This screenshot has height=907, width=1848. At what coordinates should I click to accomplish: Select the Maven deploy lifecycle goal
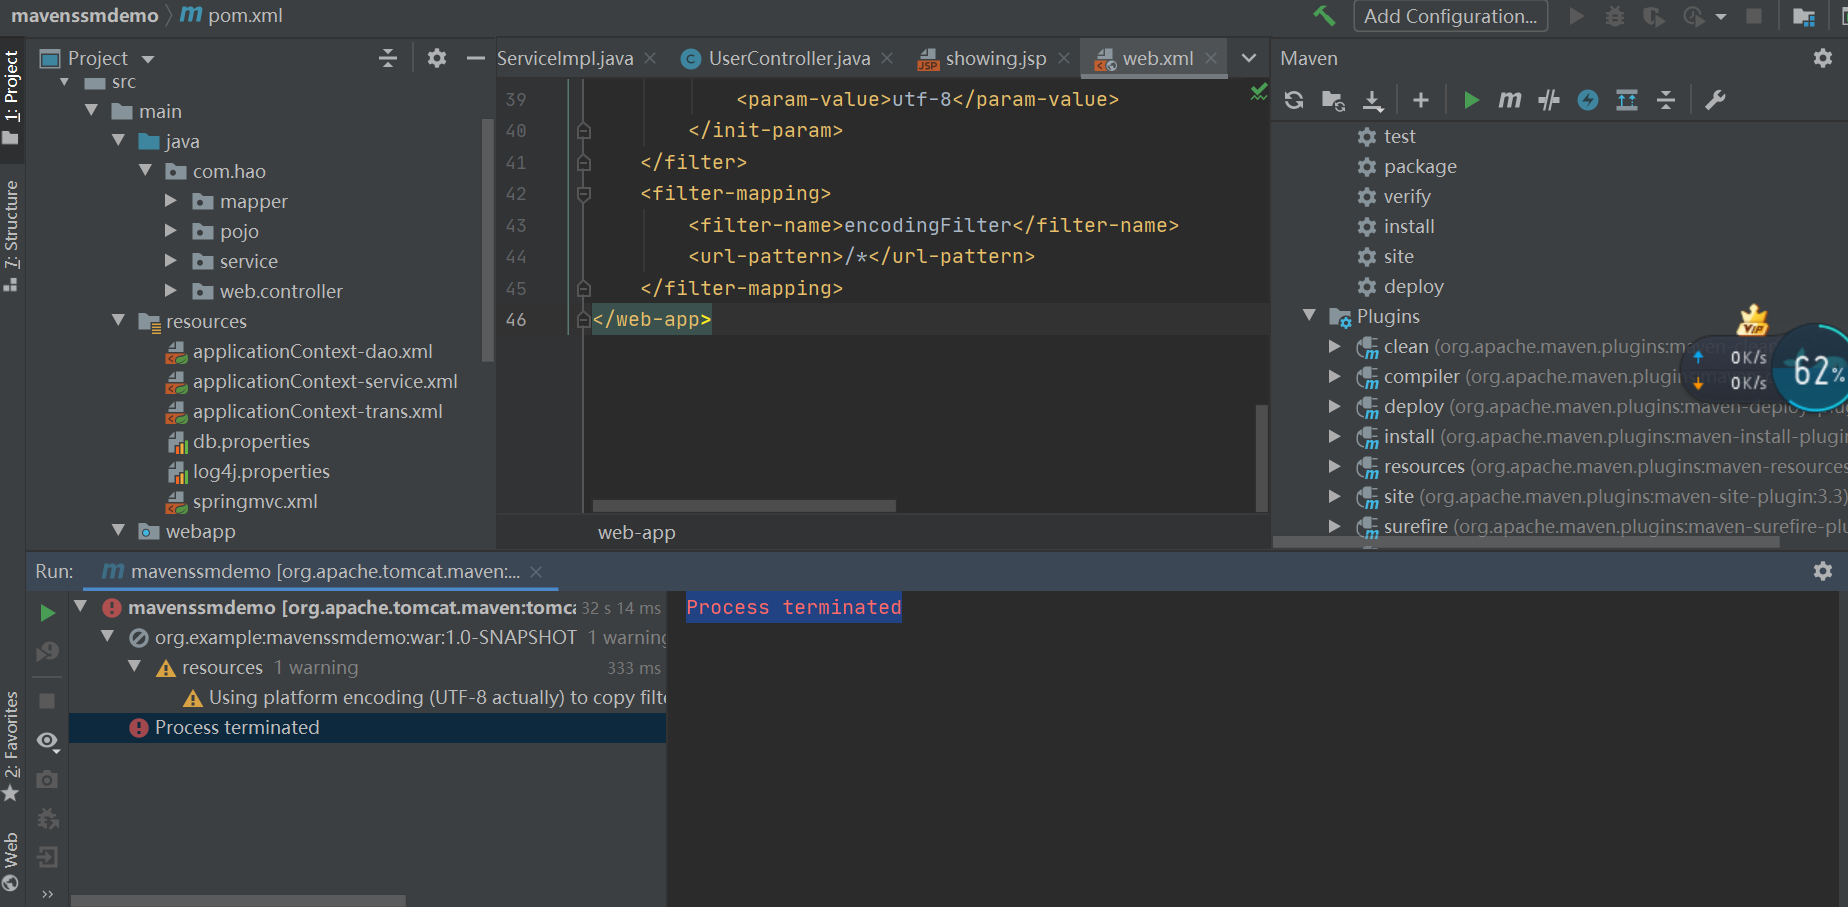click(1413, 286)
